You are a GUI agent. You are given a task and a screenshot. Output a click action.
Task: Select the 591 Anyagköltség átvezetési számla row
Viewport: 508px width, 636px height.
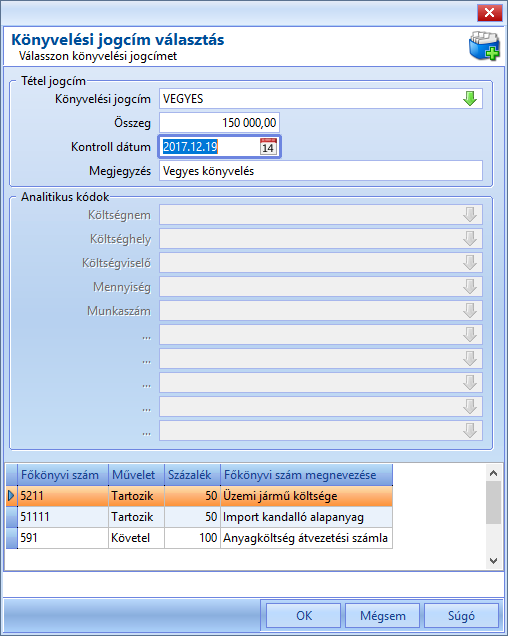[x=199, y=538]
